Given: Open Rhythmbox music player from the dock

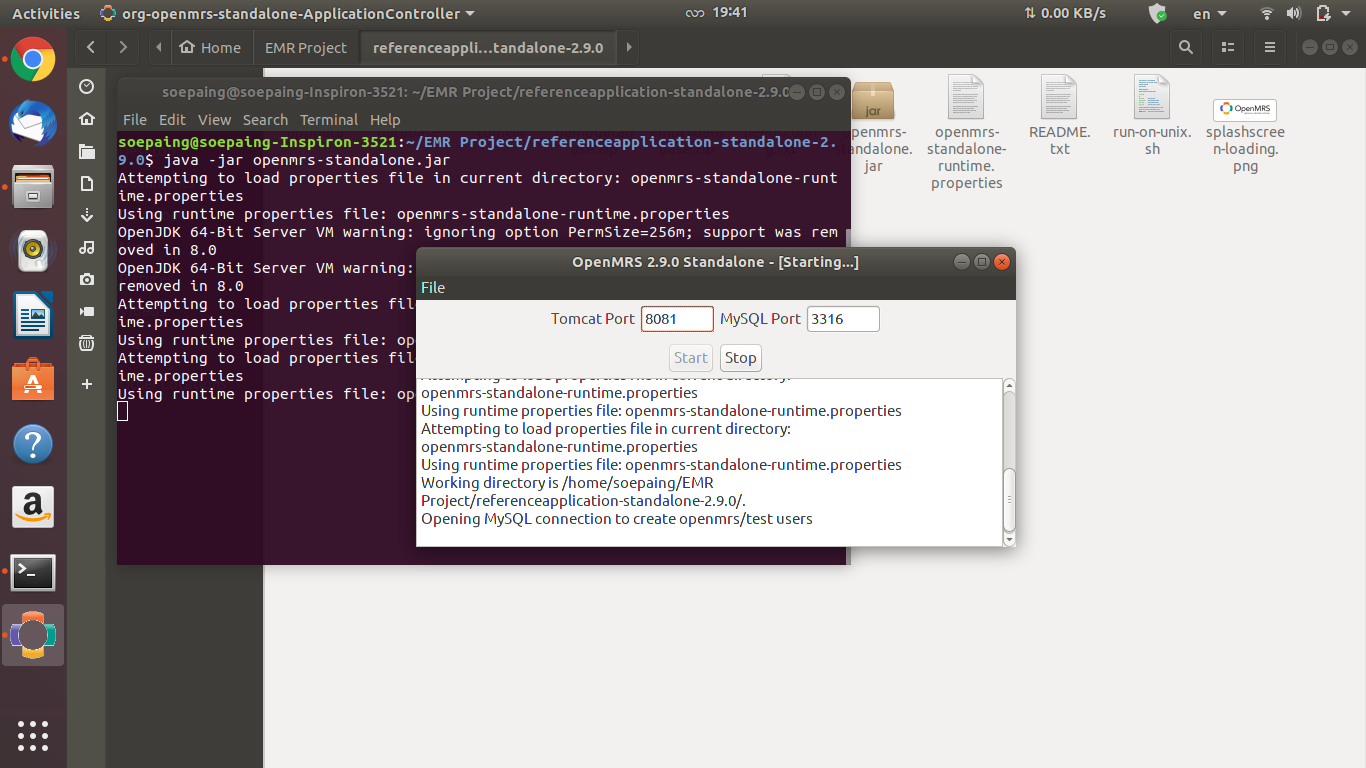Looking at the screenshot, I should pos(33,251).
